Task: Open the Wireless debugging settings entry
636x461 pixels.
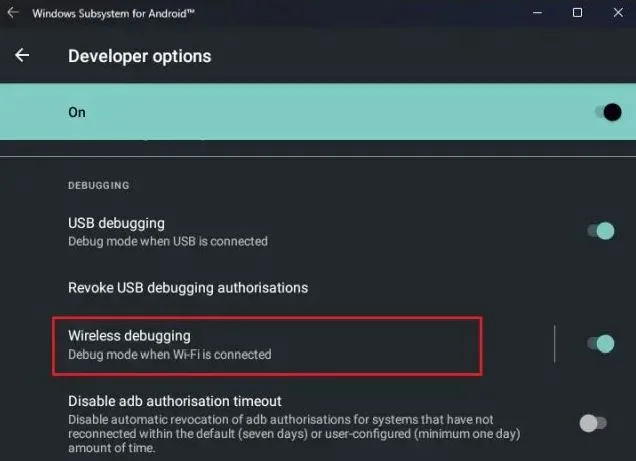Action: point(267,346)
